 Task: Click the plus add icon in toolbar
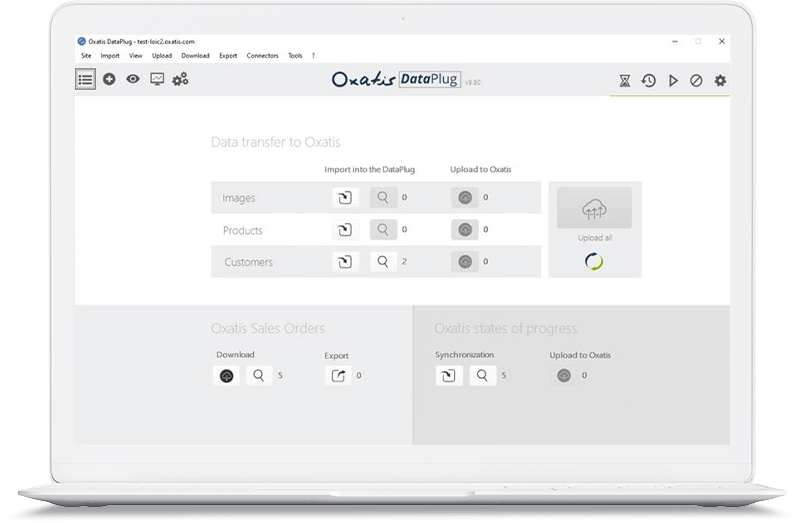[x=109, y=79]
